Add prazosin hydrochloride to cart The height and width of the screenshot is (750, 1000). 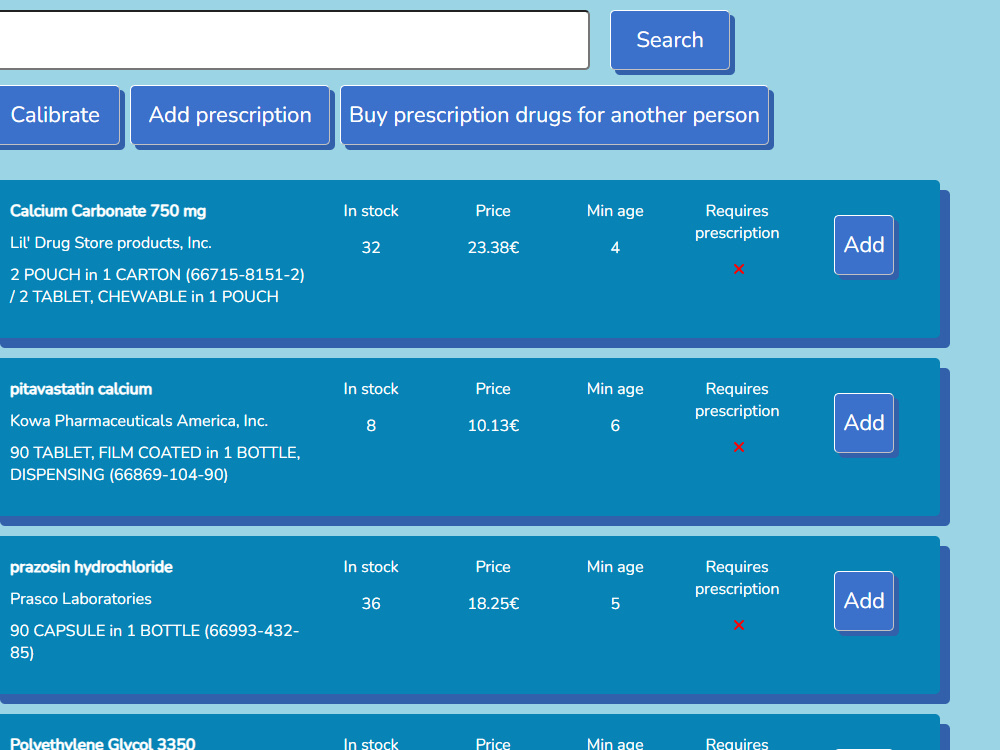(x=864, y=601)
